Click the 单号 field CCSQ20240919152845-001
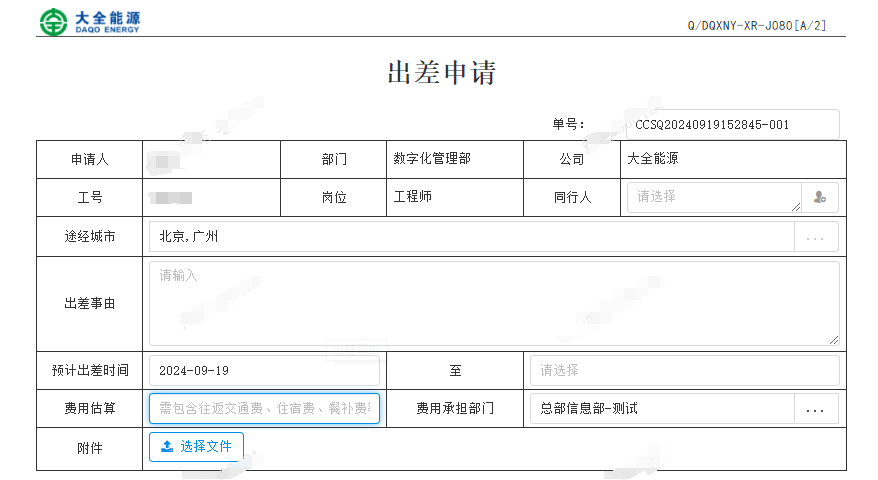878x480 pixels. click(x=734, y=124)
